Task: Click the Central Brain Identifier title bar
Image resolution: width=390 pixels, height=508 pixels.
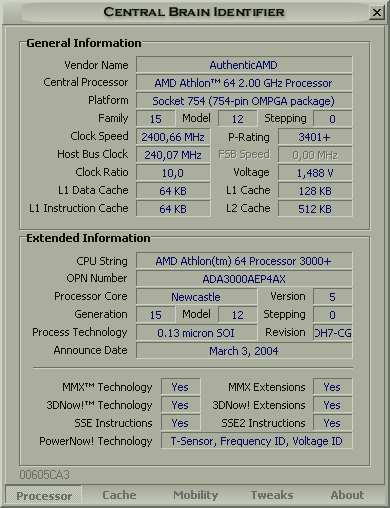Action: click(194, 12)
